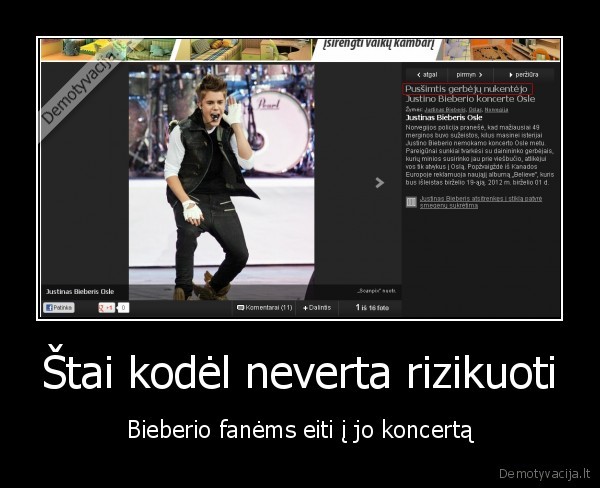Click the Google +1 count bubble

tap(123, 308)
